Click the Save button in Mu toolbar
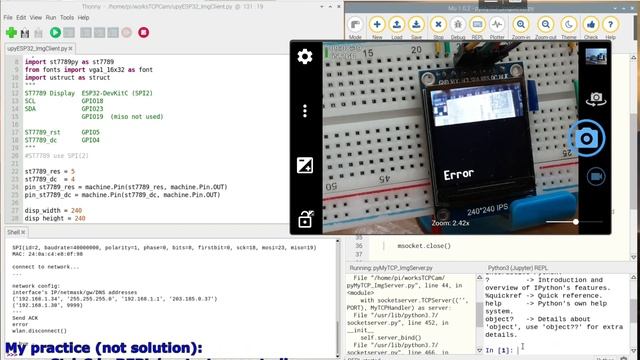The height and width of the screenshot is (360, 640). point(416,28)
